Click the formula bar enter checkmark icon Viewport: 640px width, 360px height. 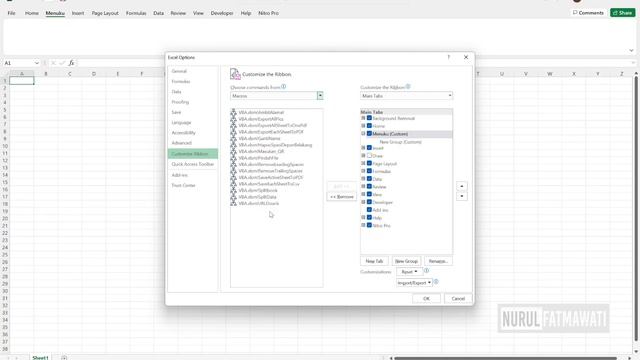coord(62,63)
